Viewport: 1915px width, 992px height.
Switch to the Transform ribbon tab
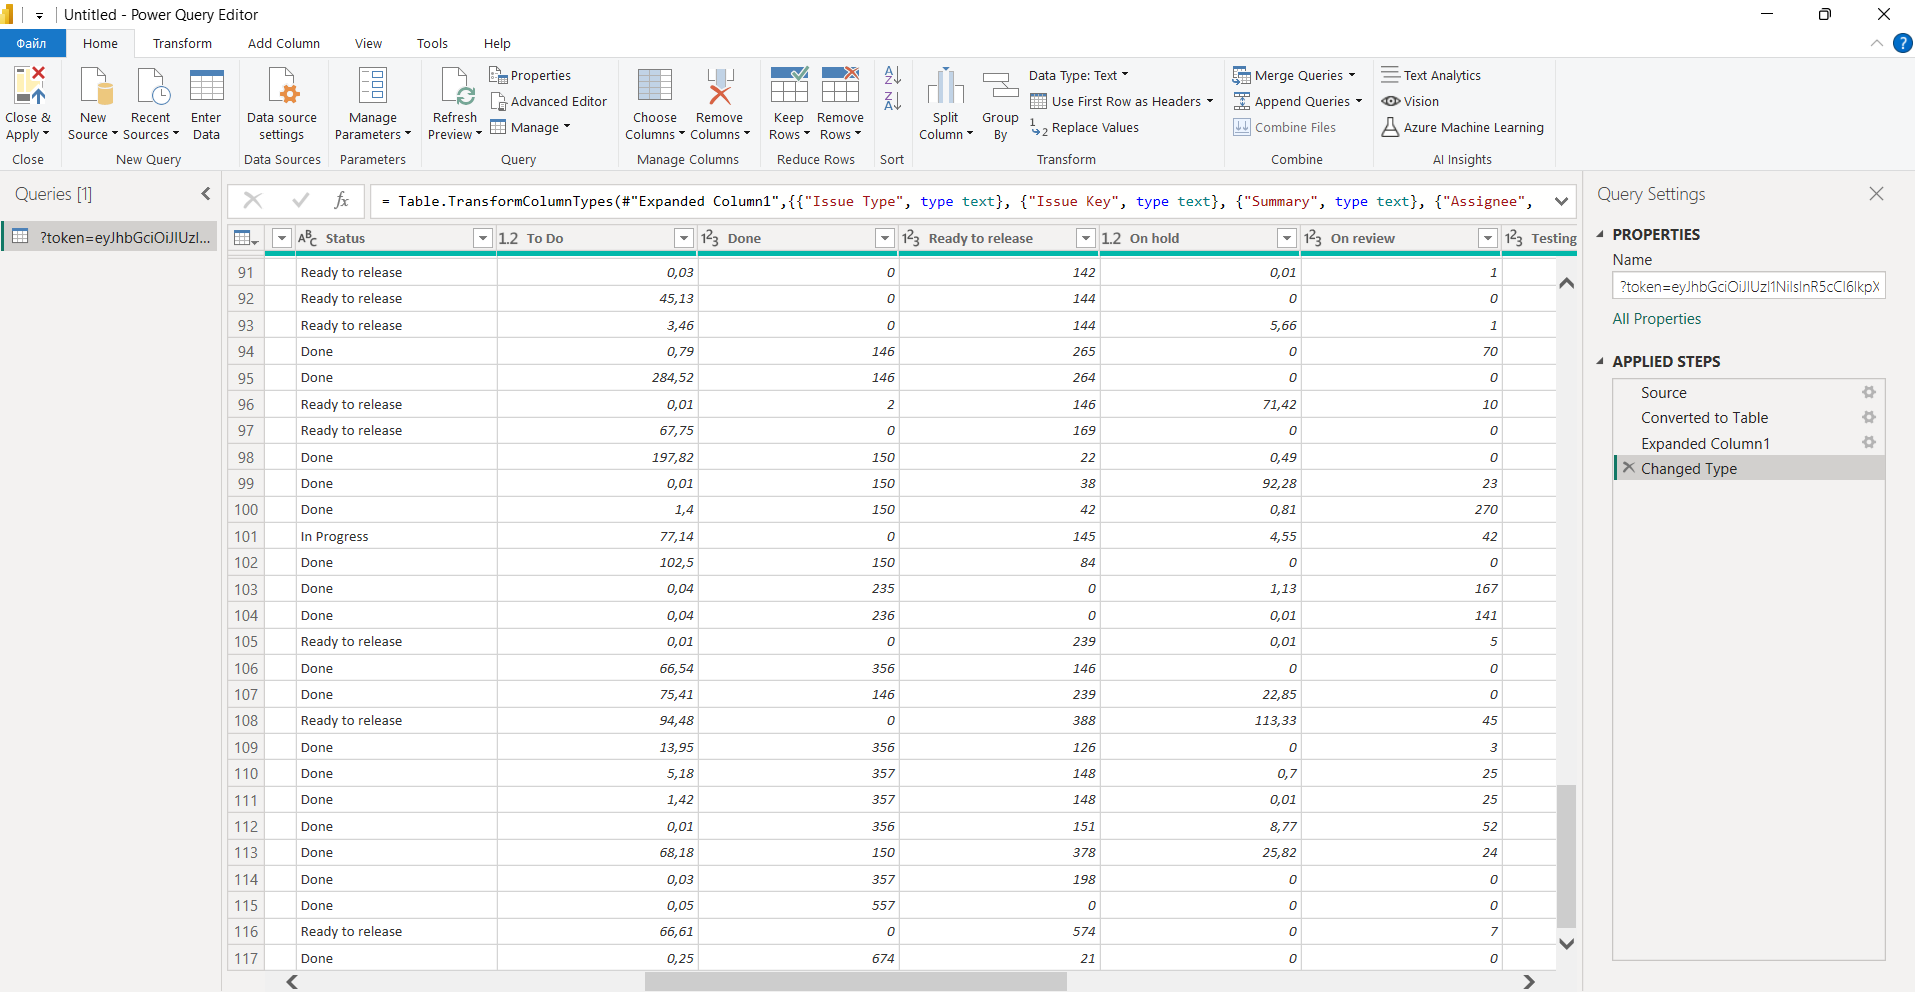[x=182, y=44]
